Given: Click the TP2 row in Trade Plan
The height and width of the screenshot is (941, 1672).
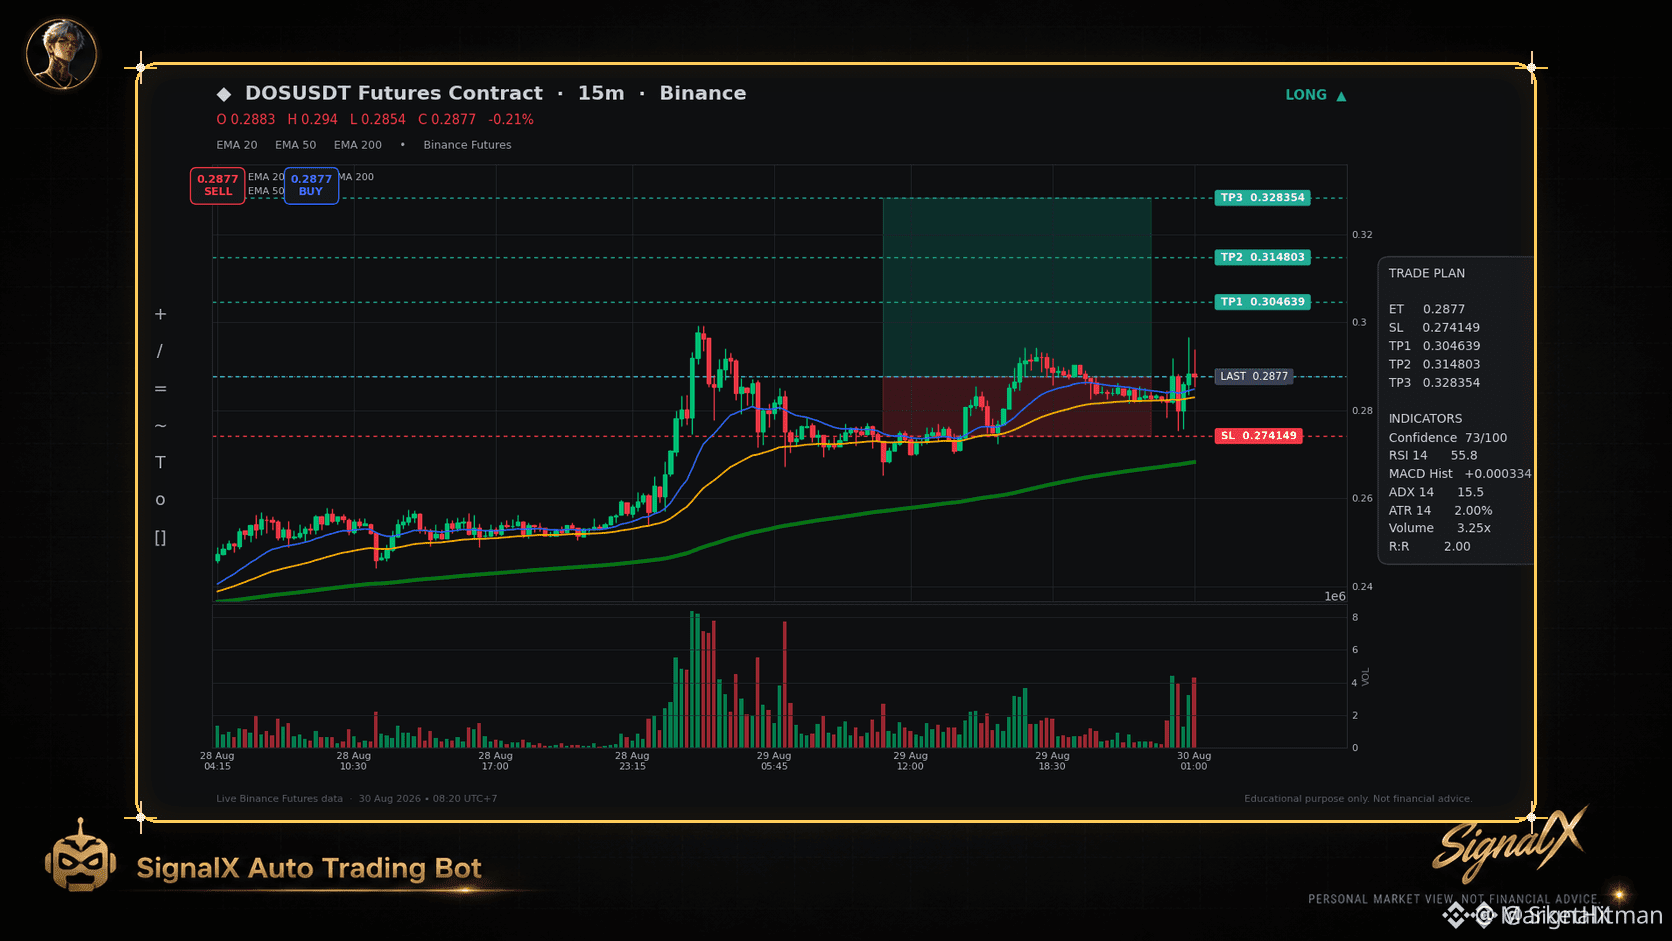Looking at the screenshot, I should pos(1434,365).
